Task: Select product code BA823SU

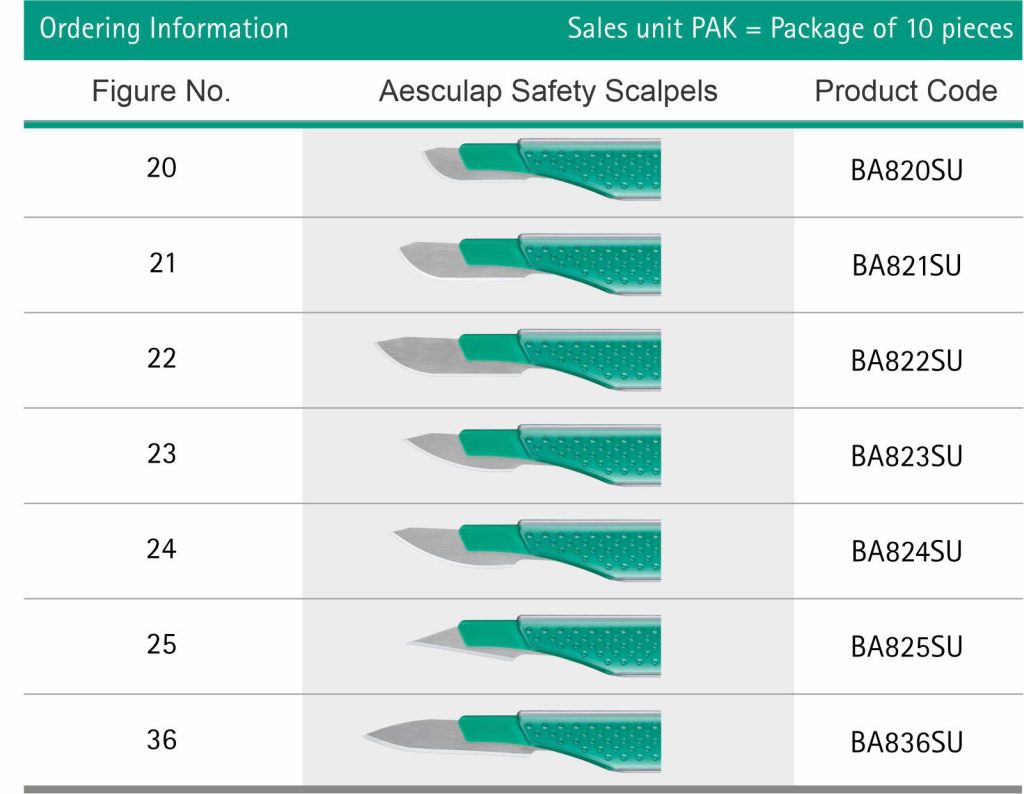Action: (906, 457)
